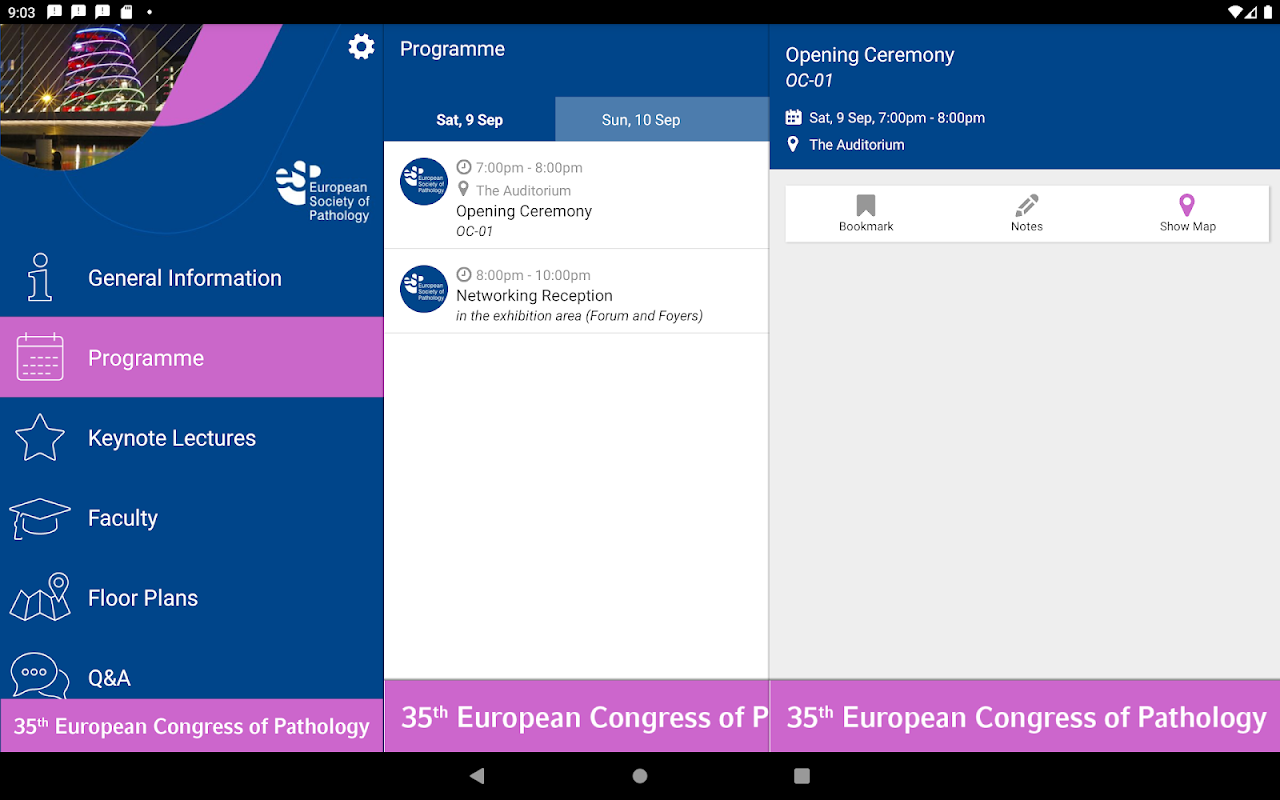This screenshot has height=800, width=1280.
Task: Click 'OC-01' code in details header
Action: (809, 81)
